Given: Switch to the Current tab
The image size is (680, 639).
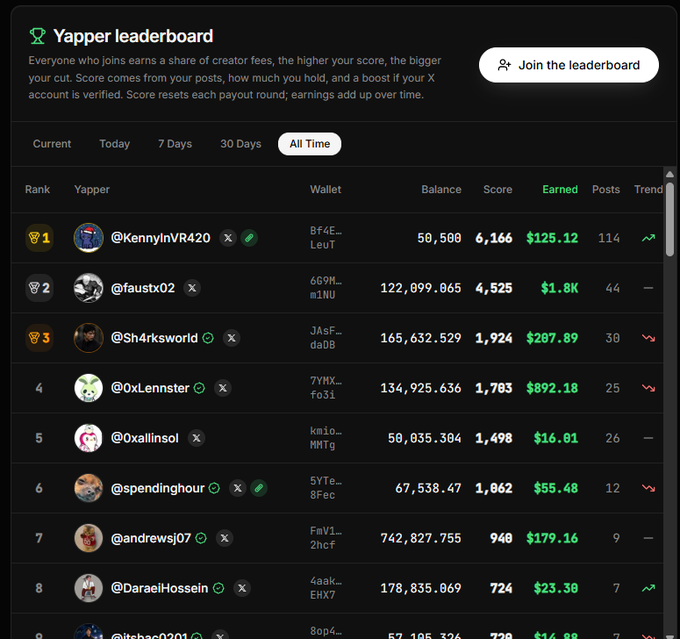Looking at the screenshot, I should [52, 144].
